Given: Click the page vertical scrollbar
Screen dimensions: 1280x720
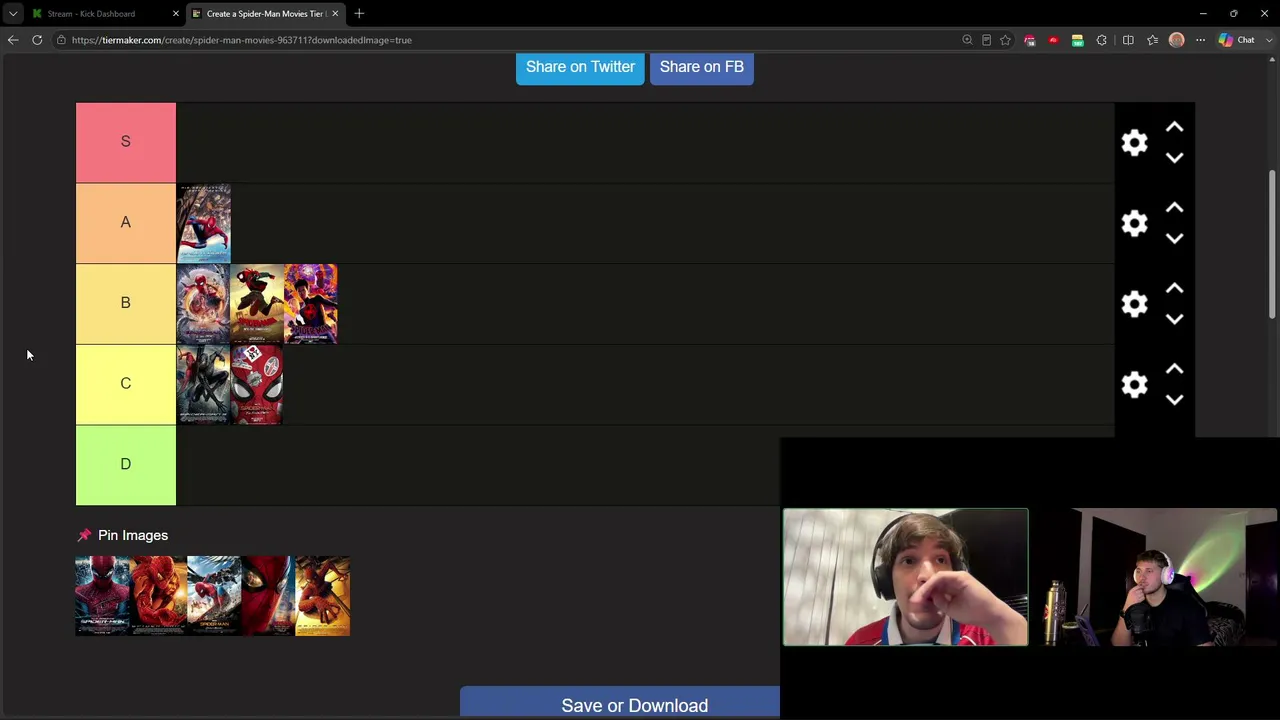Looking at the screenshot, I should 1272,245.
